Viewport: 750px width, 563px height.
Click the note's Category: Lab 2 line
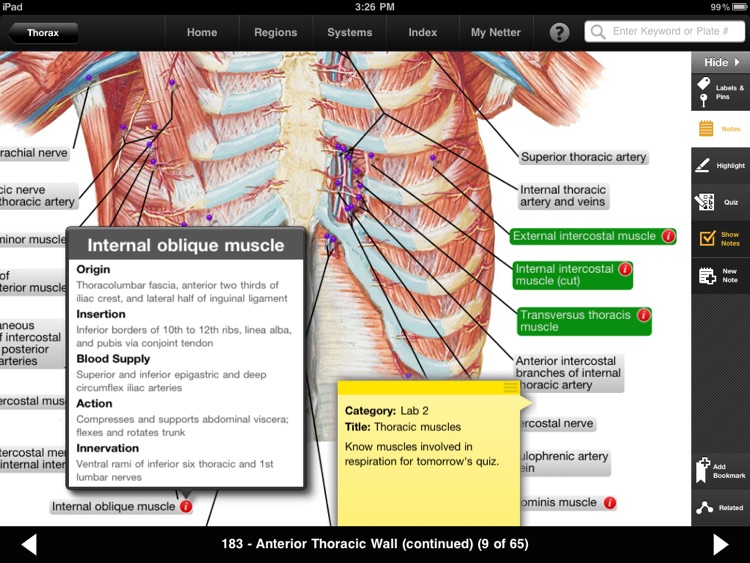[386, 410]
